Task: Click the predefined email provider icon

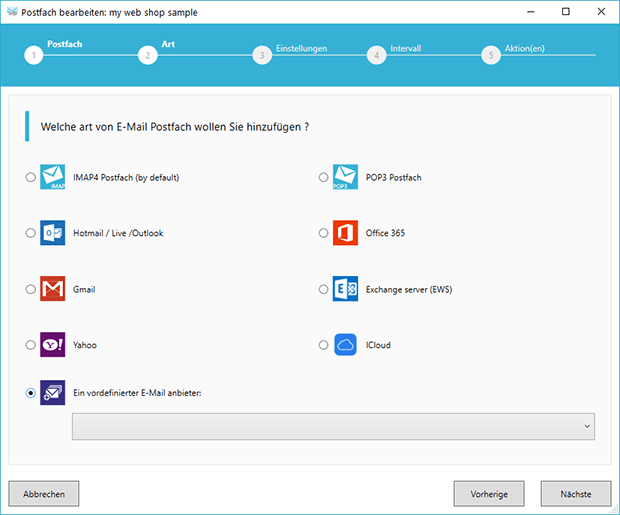Action: coord(53,392)
